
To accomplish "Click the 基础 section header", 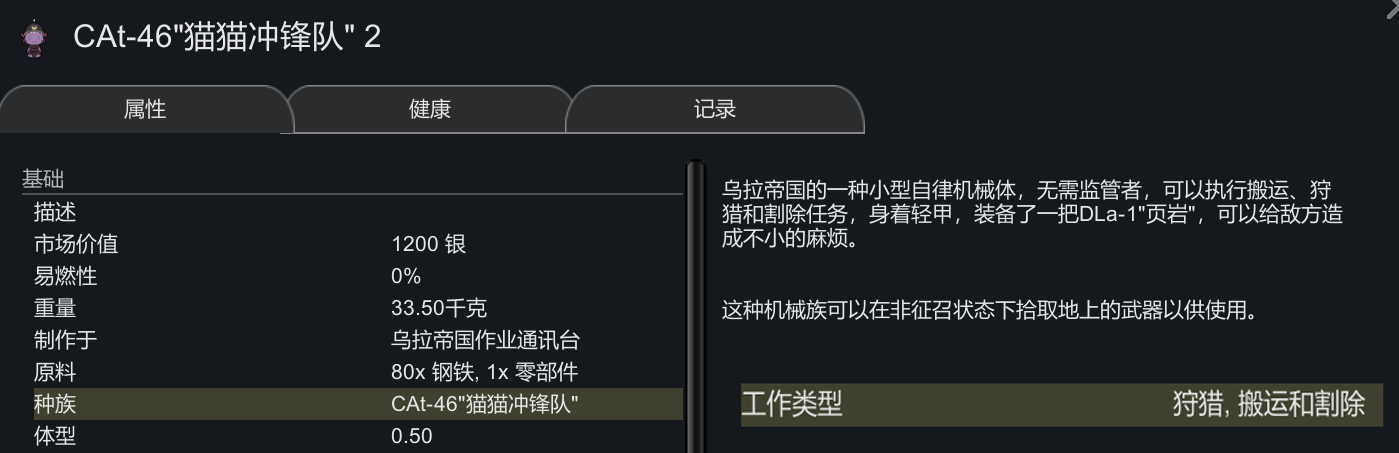I will [43, 180].
